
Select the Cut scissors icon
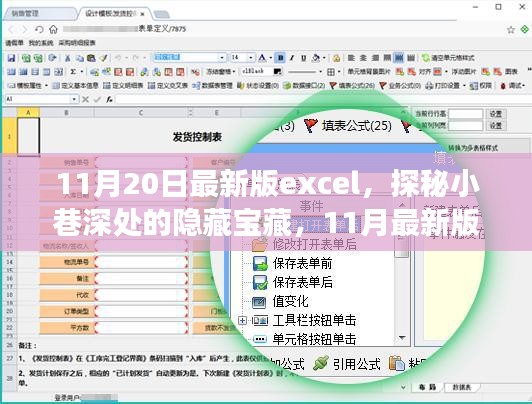[x=68, y=58]
